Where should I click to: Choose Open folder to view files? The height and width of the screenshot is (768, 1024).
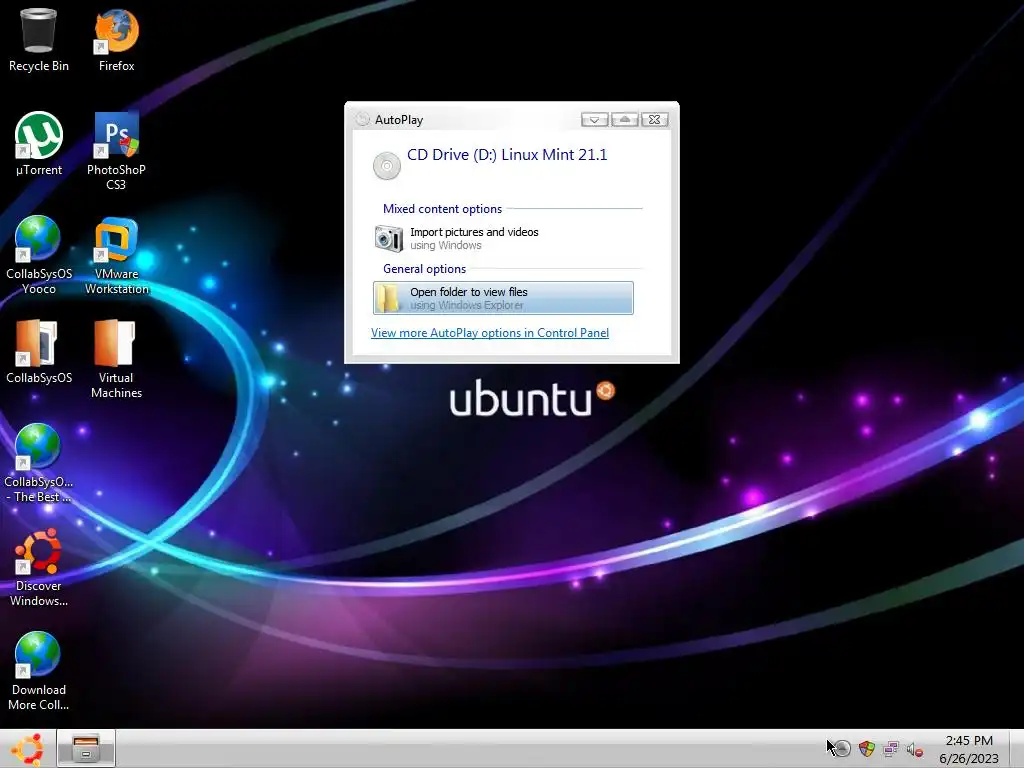tap(503, 298)
